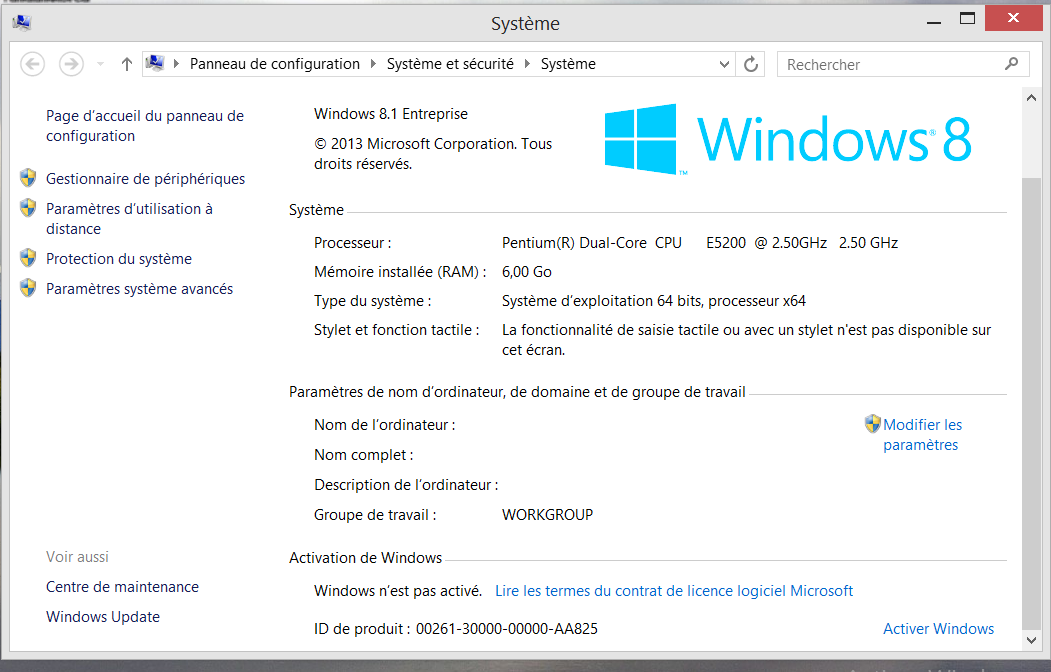This screenshot has height=672, width=1051.
Task: Minimize the Système window
Action: [934, 23]
